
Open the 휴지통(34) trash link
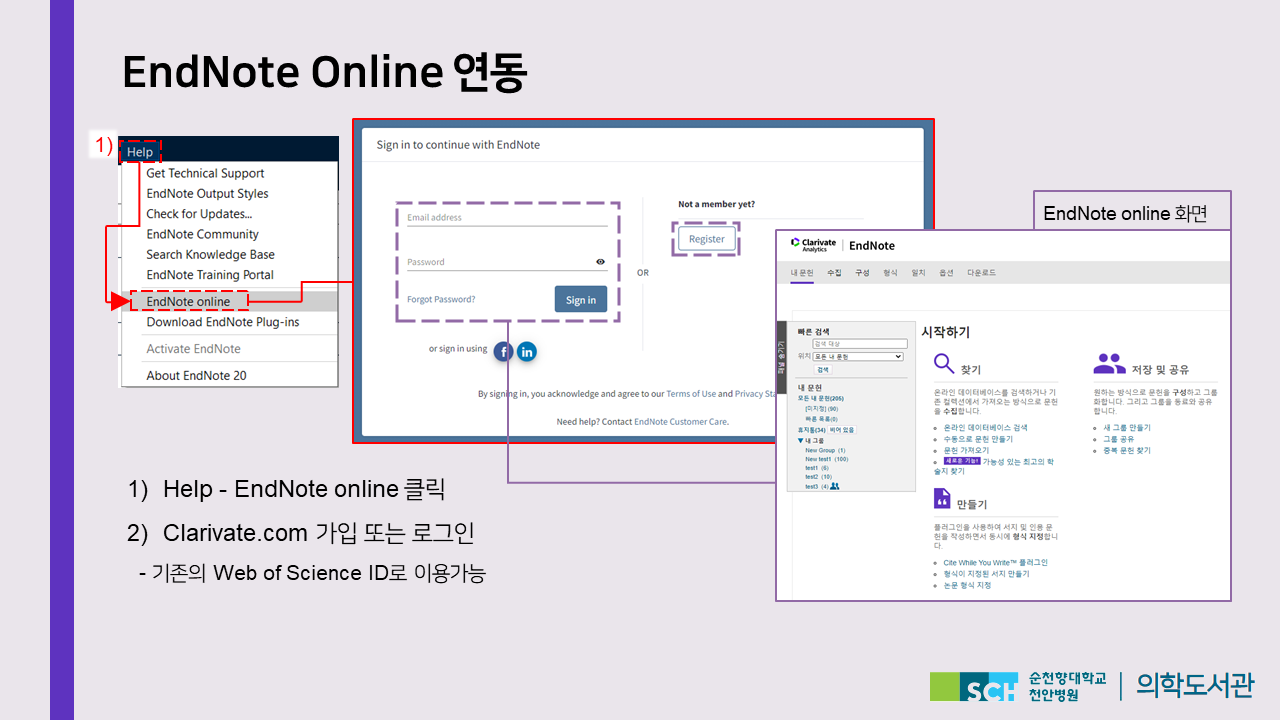coord(812,430)
